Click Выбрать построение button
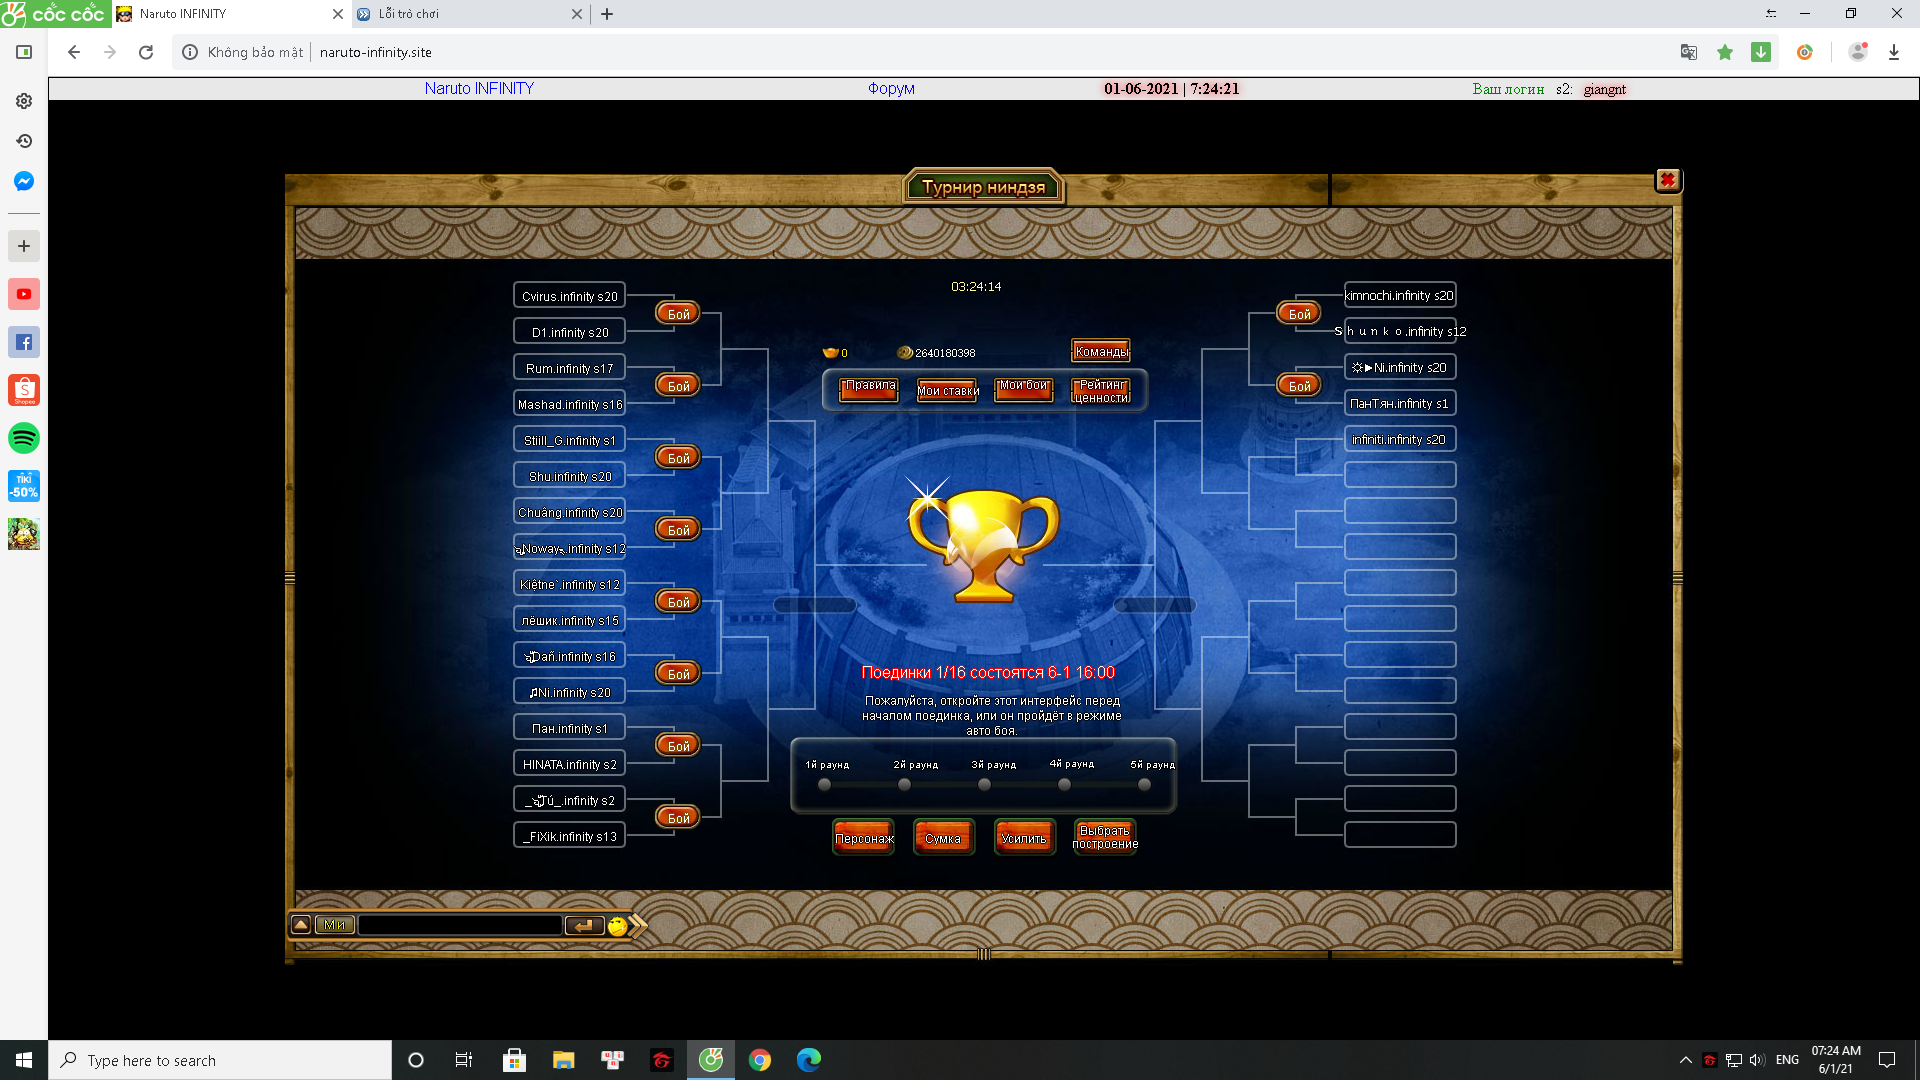 1105,837
